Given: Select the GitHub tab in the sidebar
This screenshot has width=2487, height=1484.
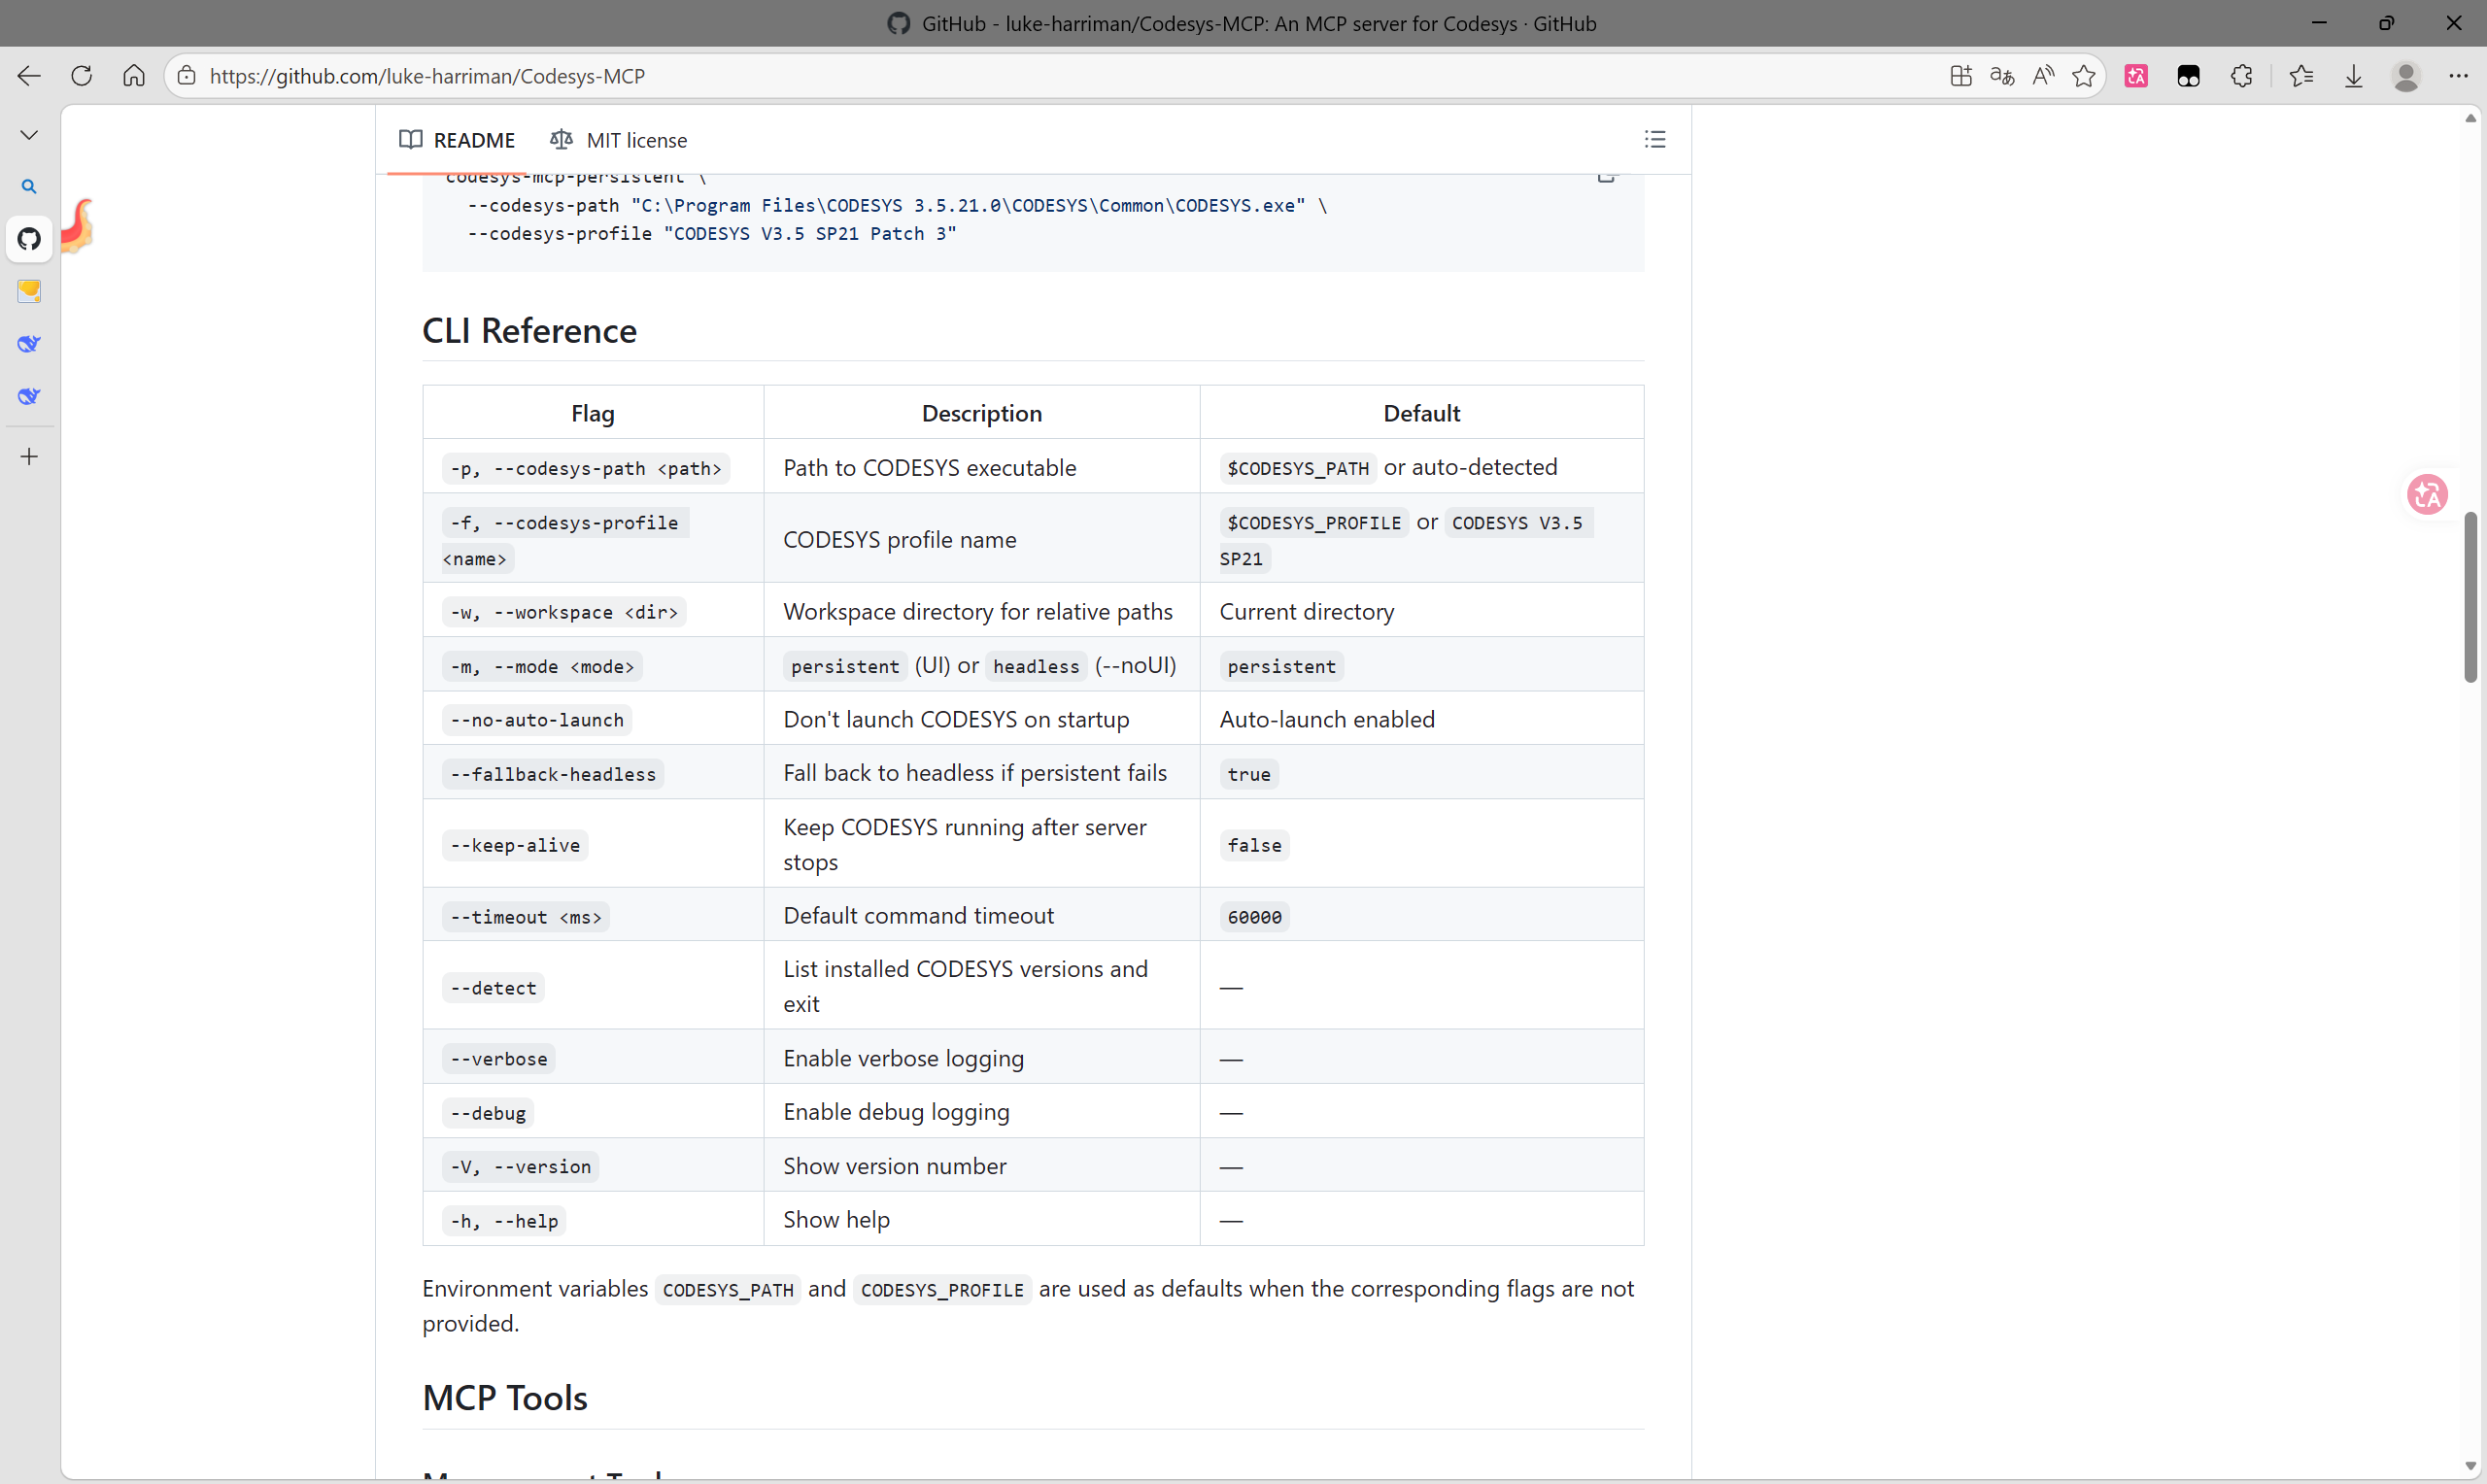Looking at the screenshot, I should [29, 239].
